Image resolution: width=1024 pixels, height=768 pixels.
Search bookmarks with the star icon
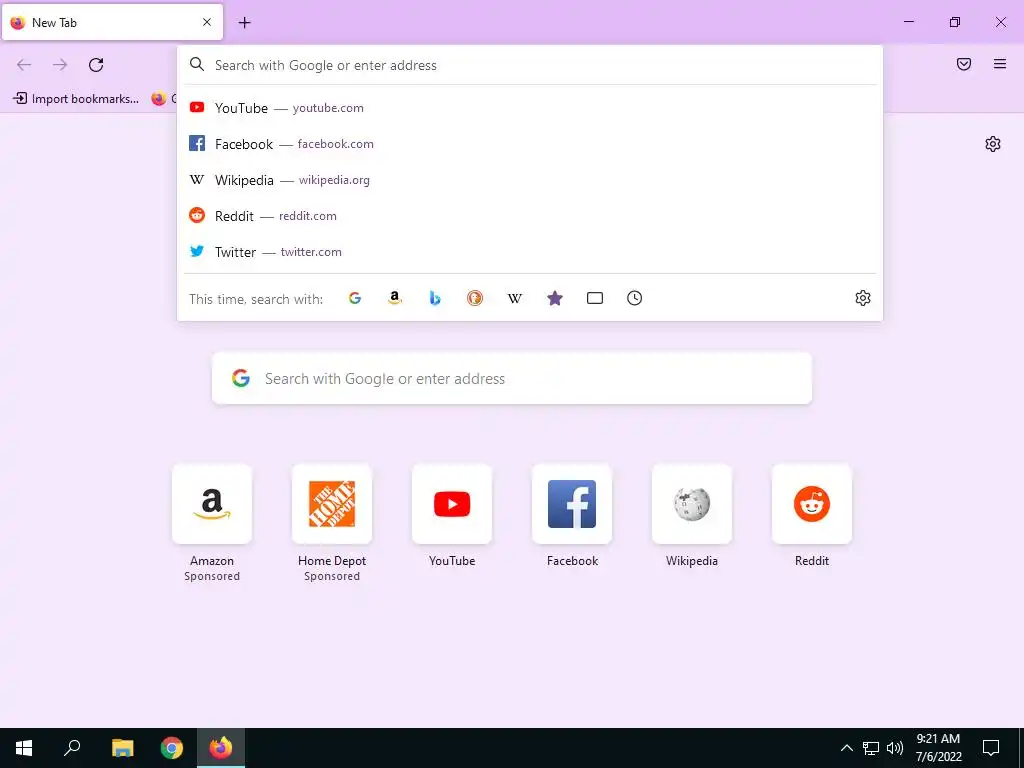[x=554, y=298]
